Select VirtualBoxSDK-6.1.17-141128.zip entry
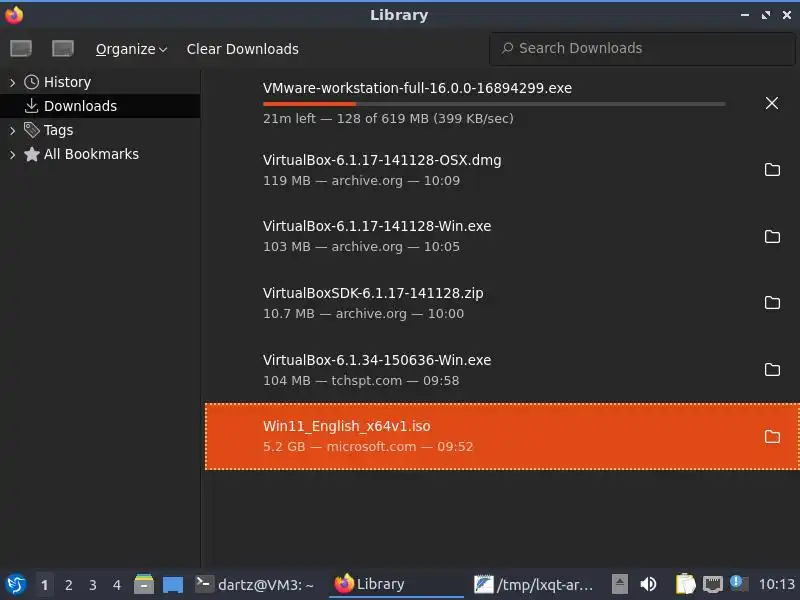The height and width of the screenshot is (600, 800). click(502, 303)
